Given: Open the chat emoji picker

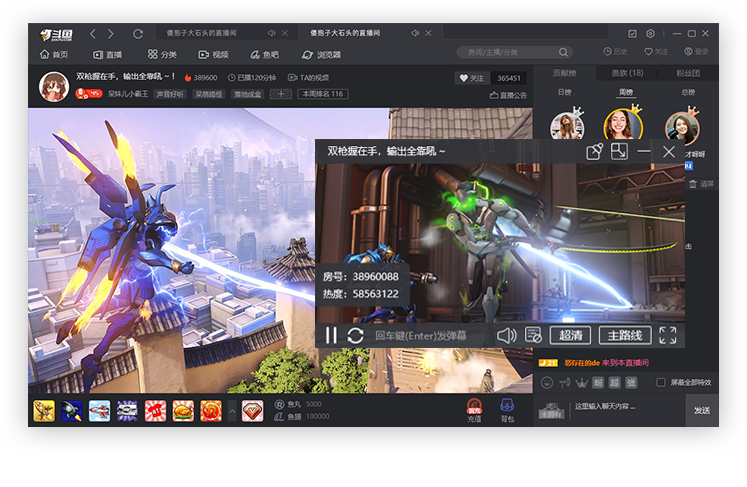Looking at the screenshot, I should pyautogui.click(x=547, y=382).
